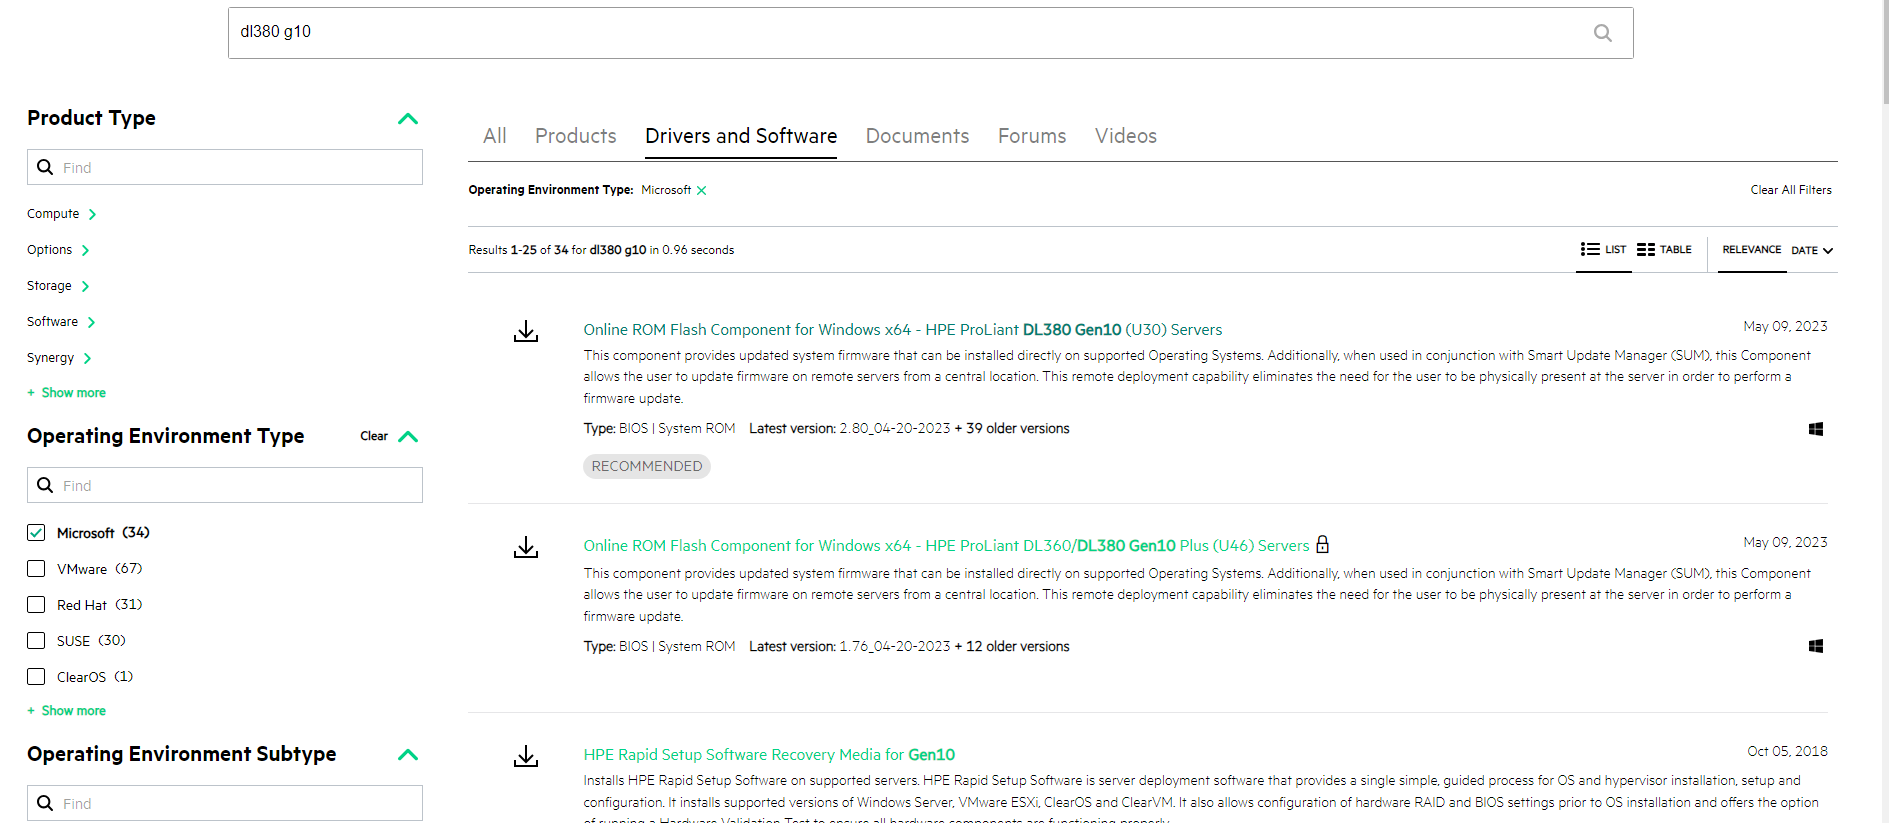This screenshot has height=823, width=1889.
Task: Click the Product Type Find field
Action: coord(225,167)
